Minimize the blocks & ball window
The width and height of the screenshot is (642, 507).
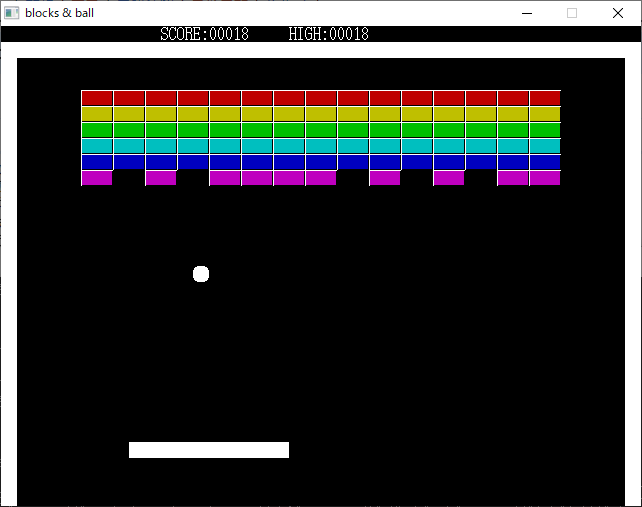pos(526,13)
